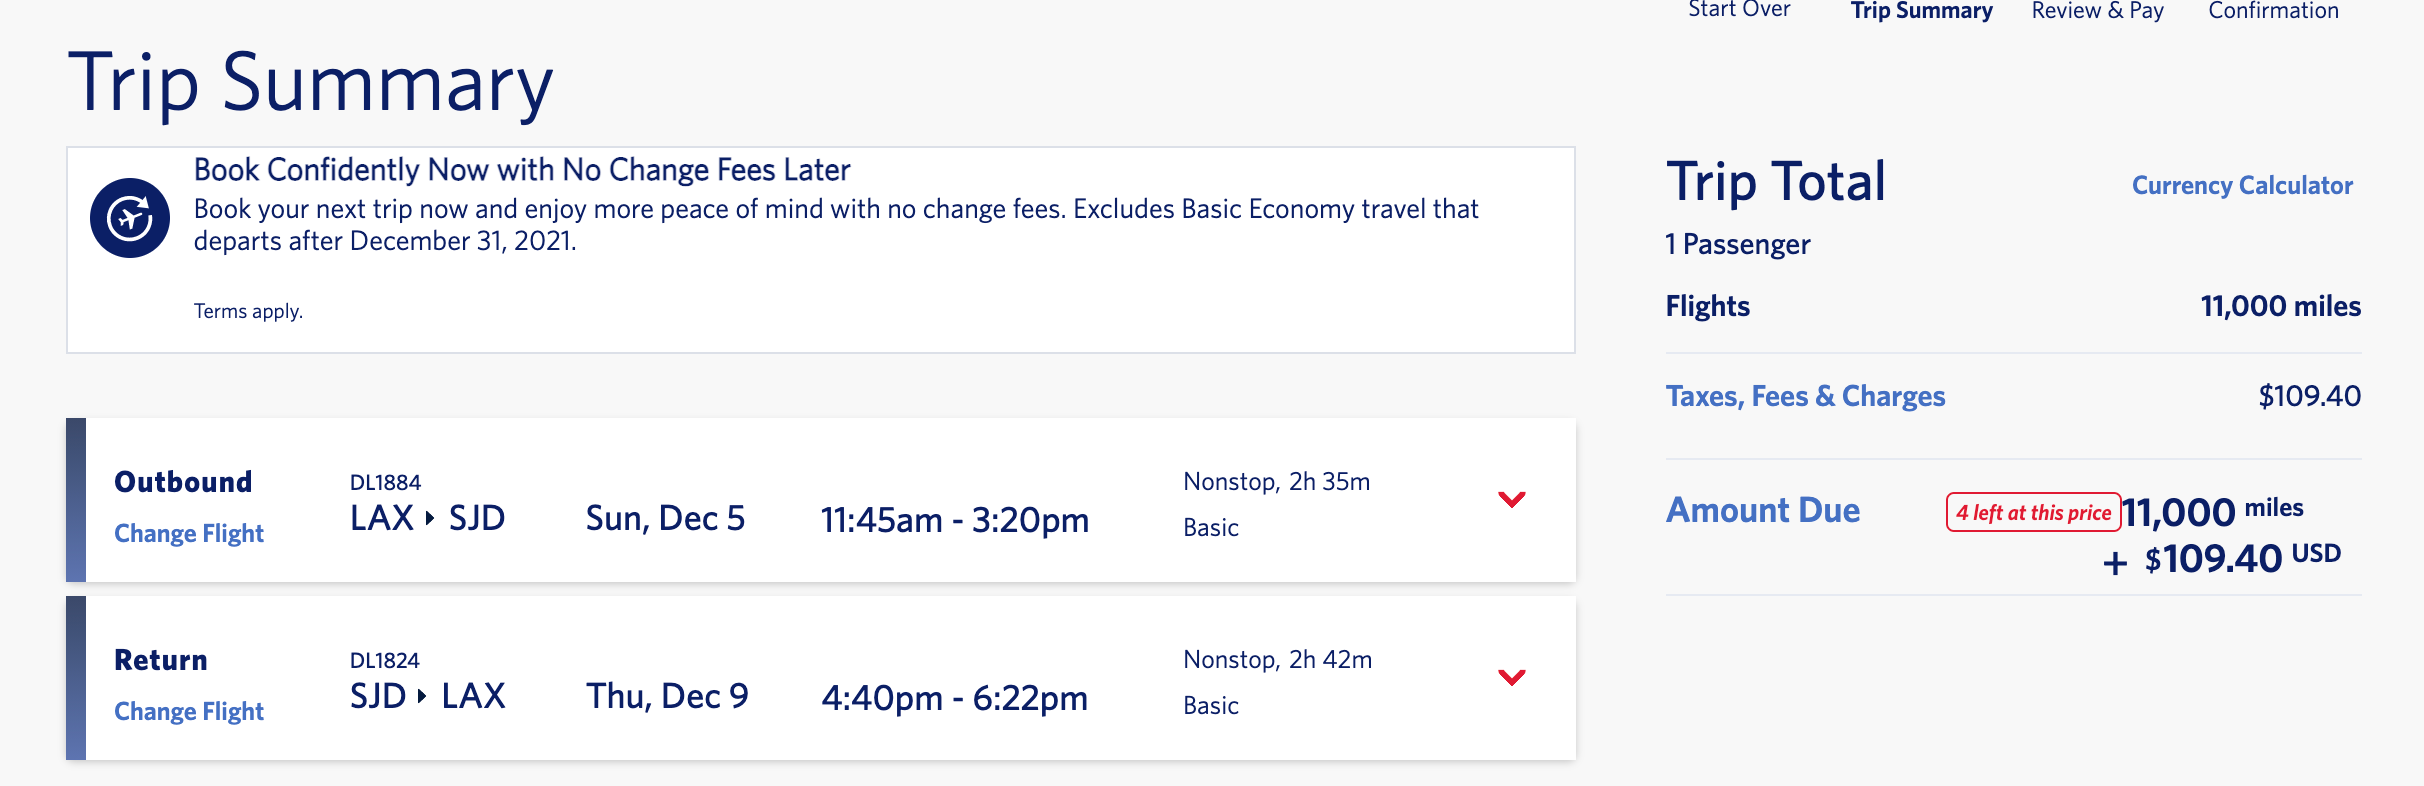Image resolution: width=2424 pixels, height=786 pixels.
Task: Open the Currency Calculator
Action: point(2242,185)
